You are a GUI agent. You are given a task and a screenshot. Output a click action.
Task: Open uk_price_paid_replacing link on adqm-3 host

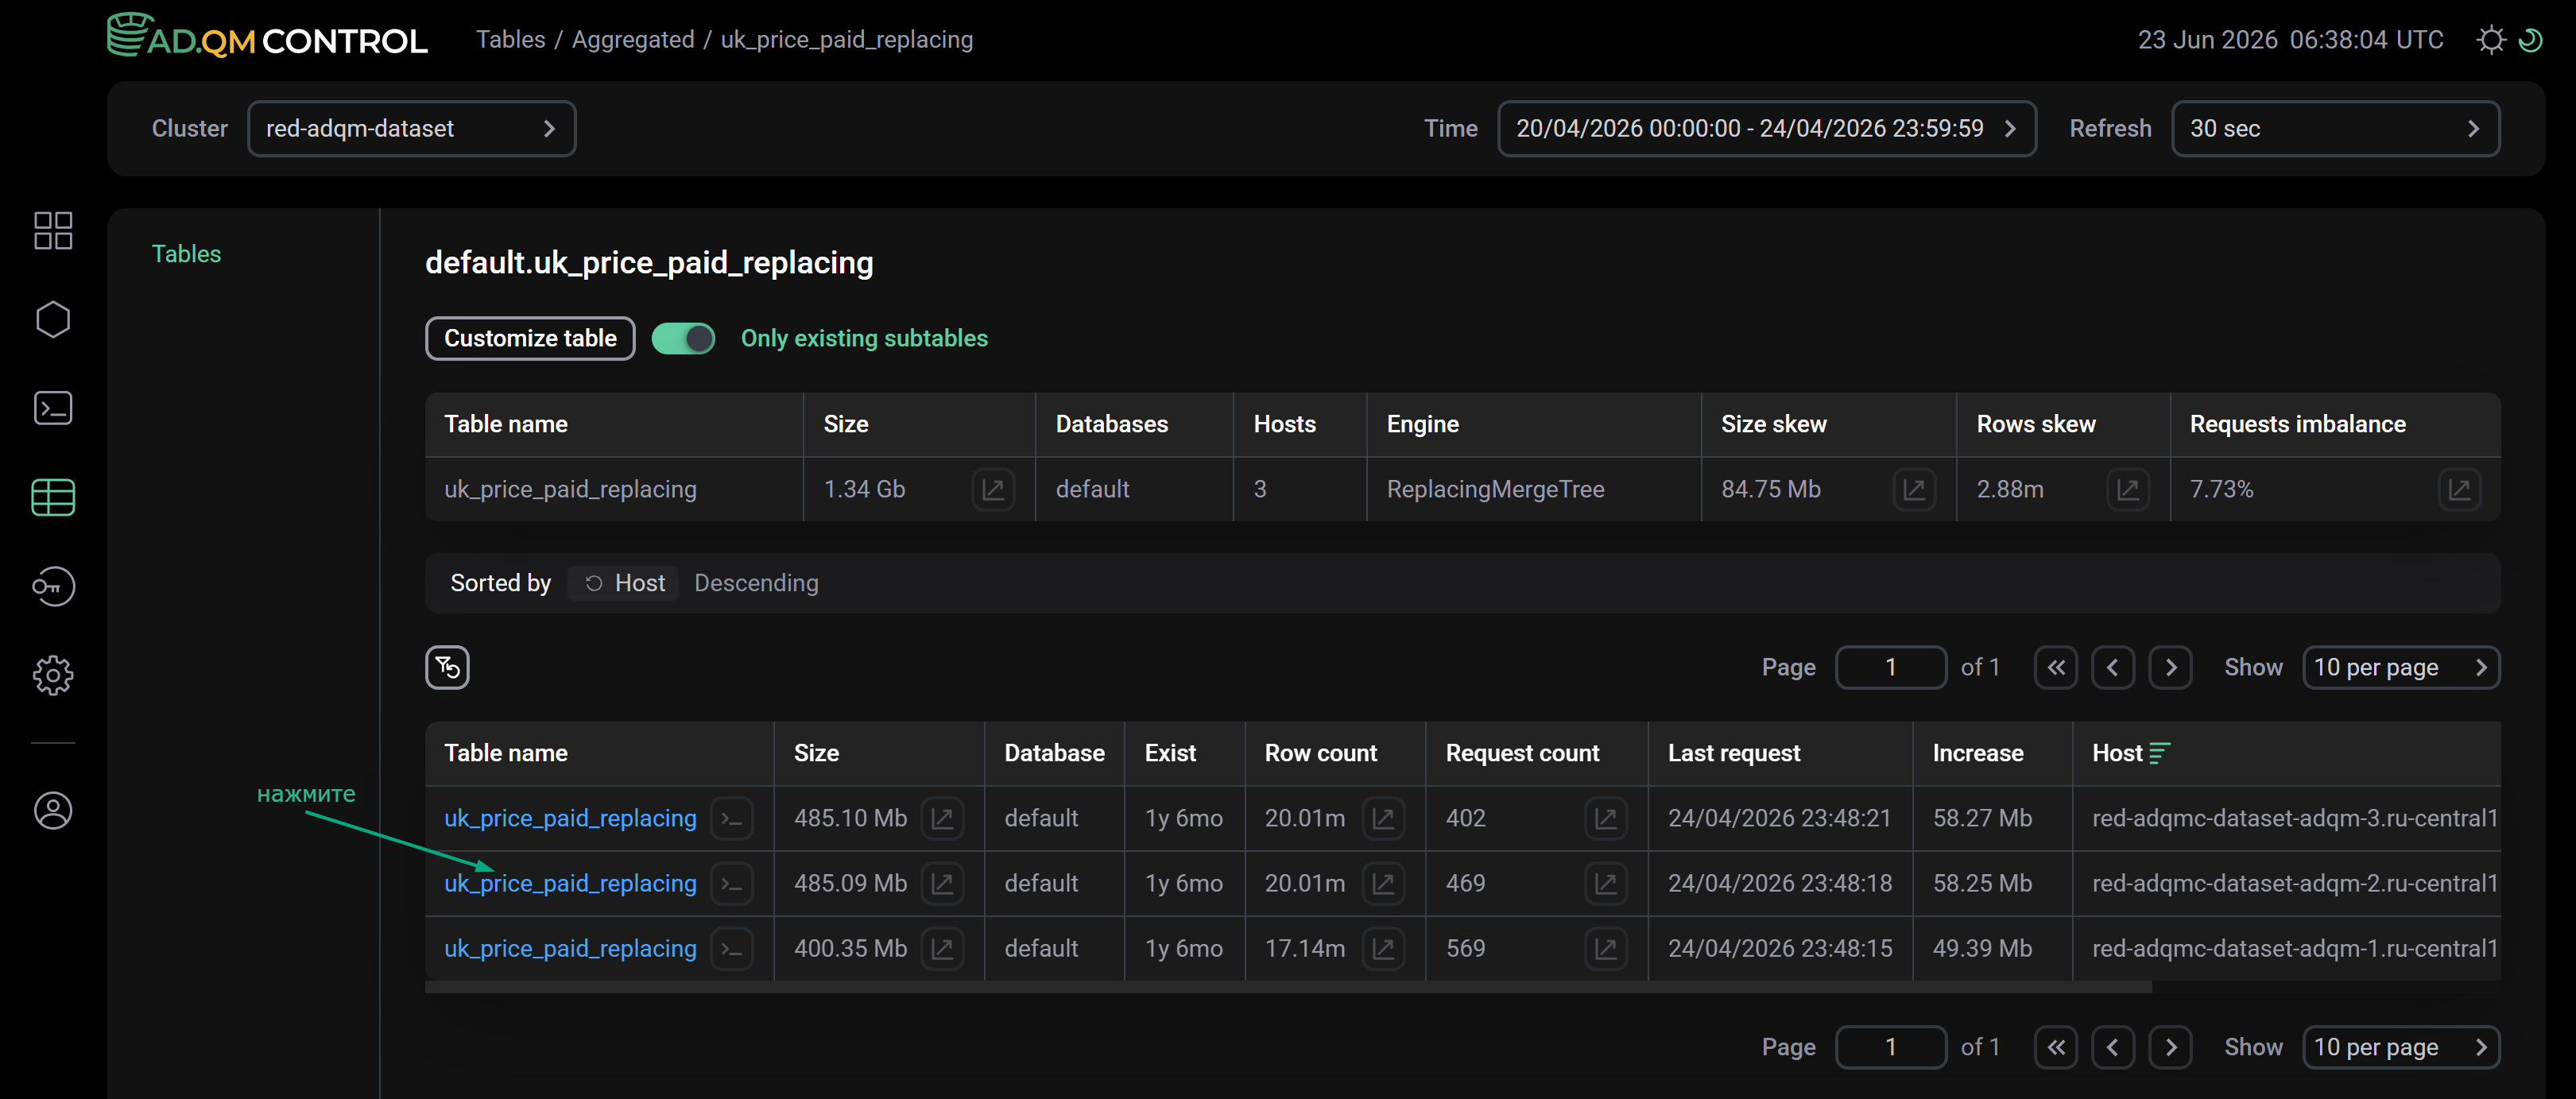coord(570,818)
